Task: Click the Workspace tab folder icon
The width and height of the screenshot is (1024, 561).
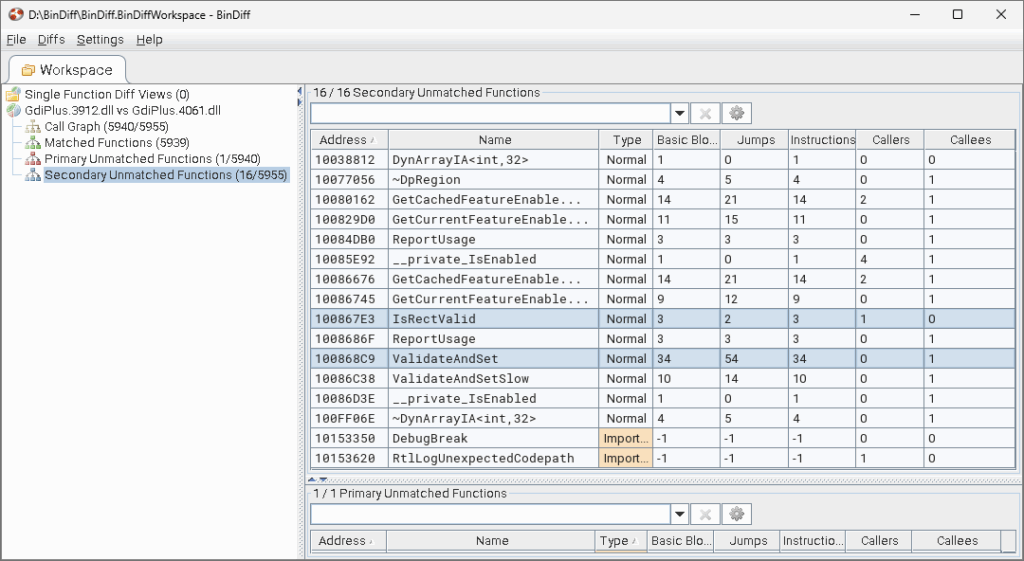Action: click(28, 70)
